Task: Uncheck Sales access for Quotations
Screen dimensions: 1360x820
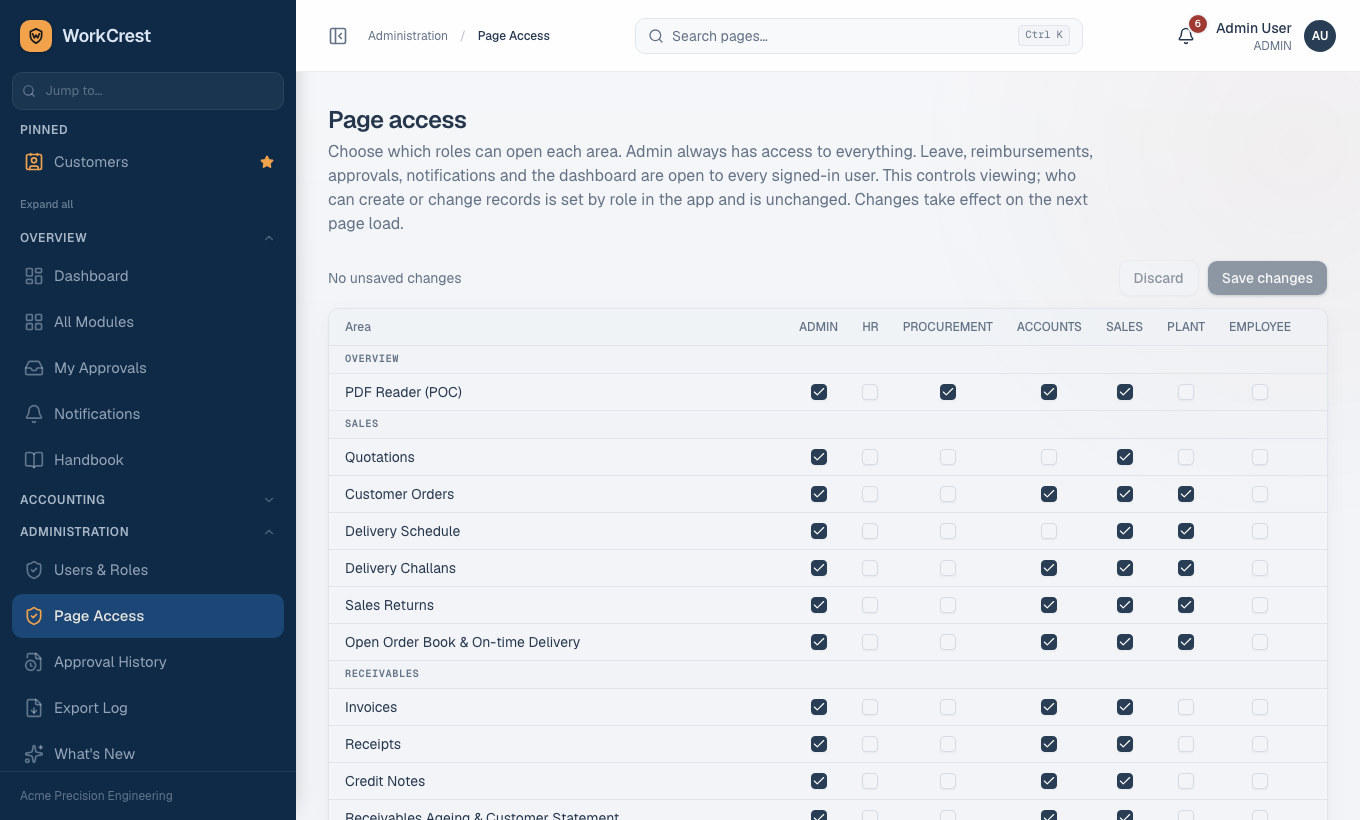Action: [1125, 457]
